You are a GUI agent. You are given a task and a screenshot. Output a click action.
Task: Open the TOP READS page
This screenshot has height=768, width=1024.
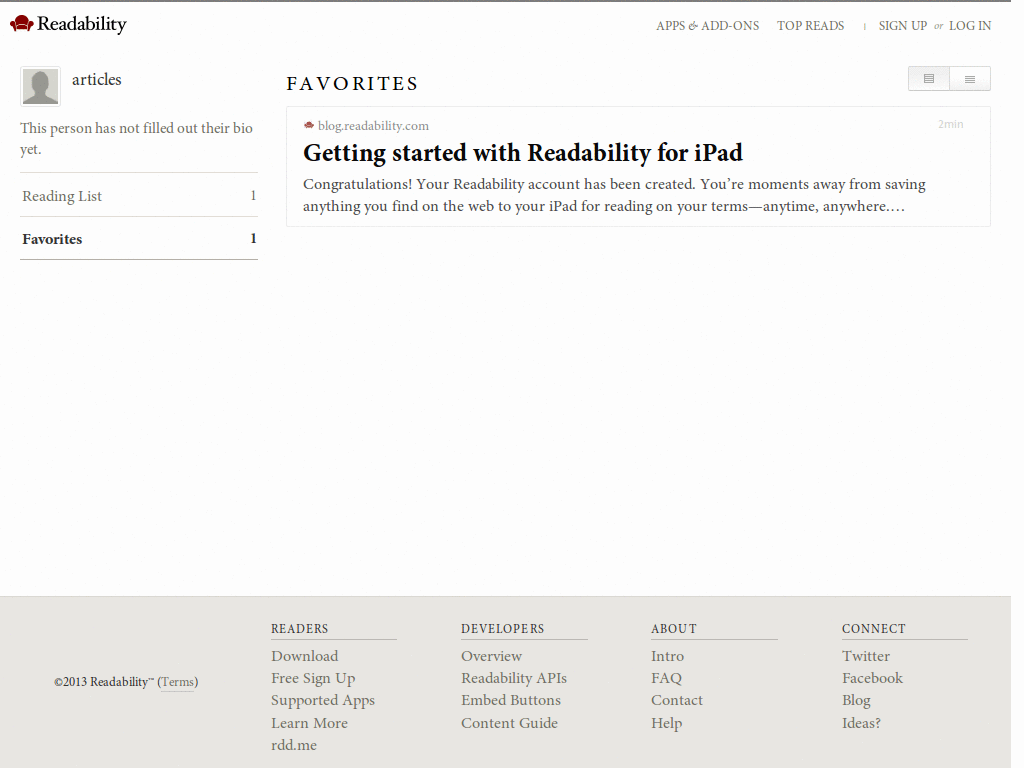click(810, 25)
